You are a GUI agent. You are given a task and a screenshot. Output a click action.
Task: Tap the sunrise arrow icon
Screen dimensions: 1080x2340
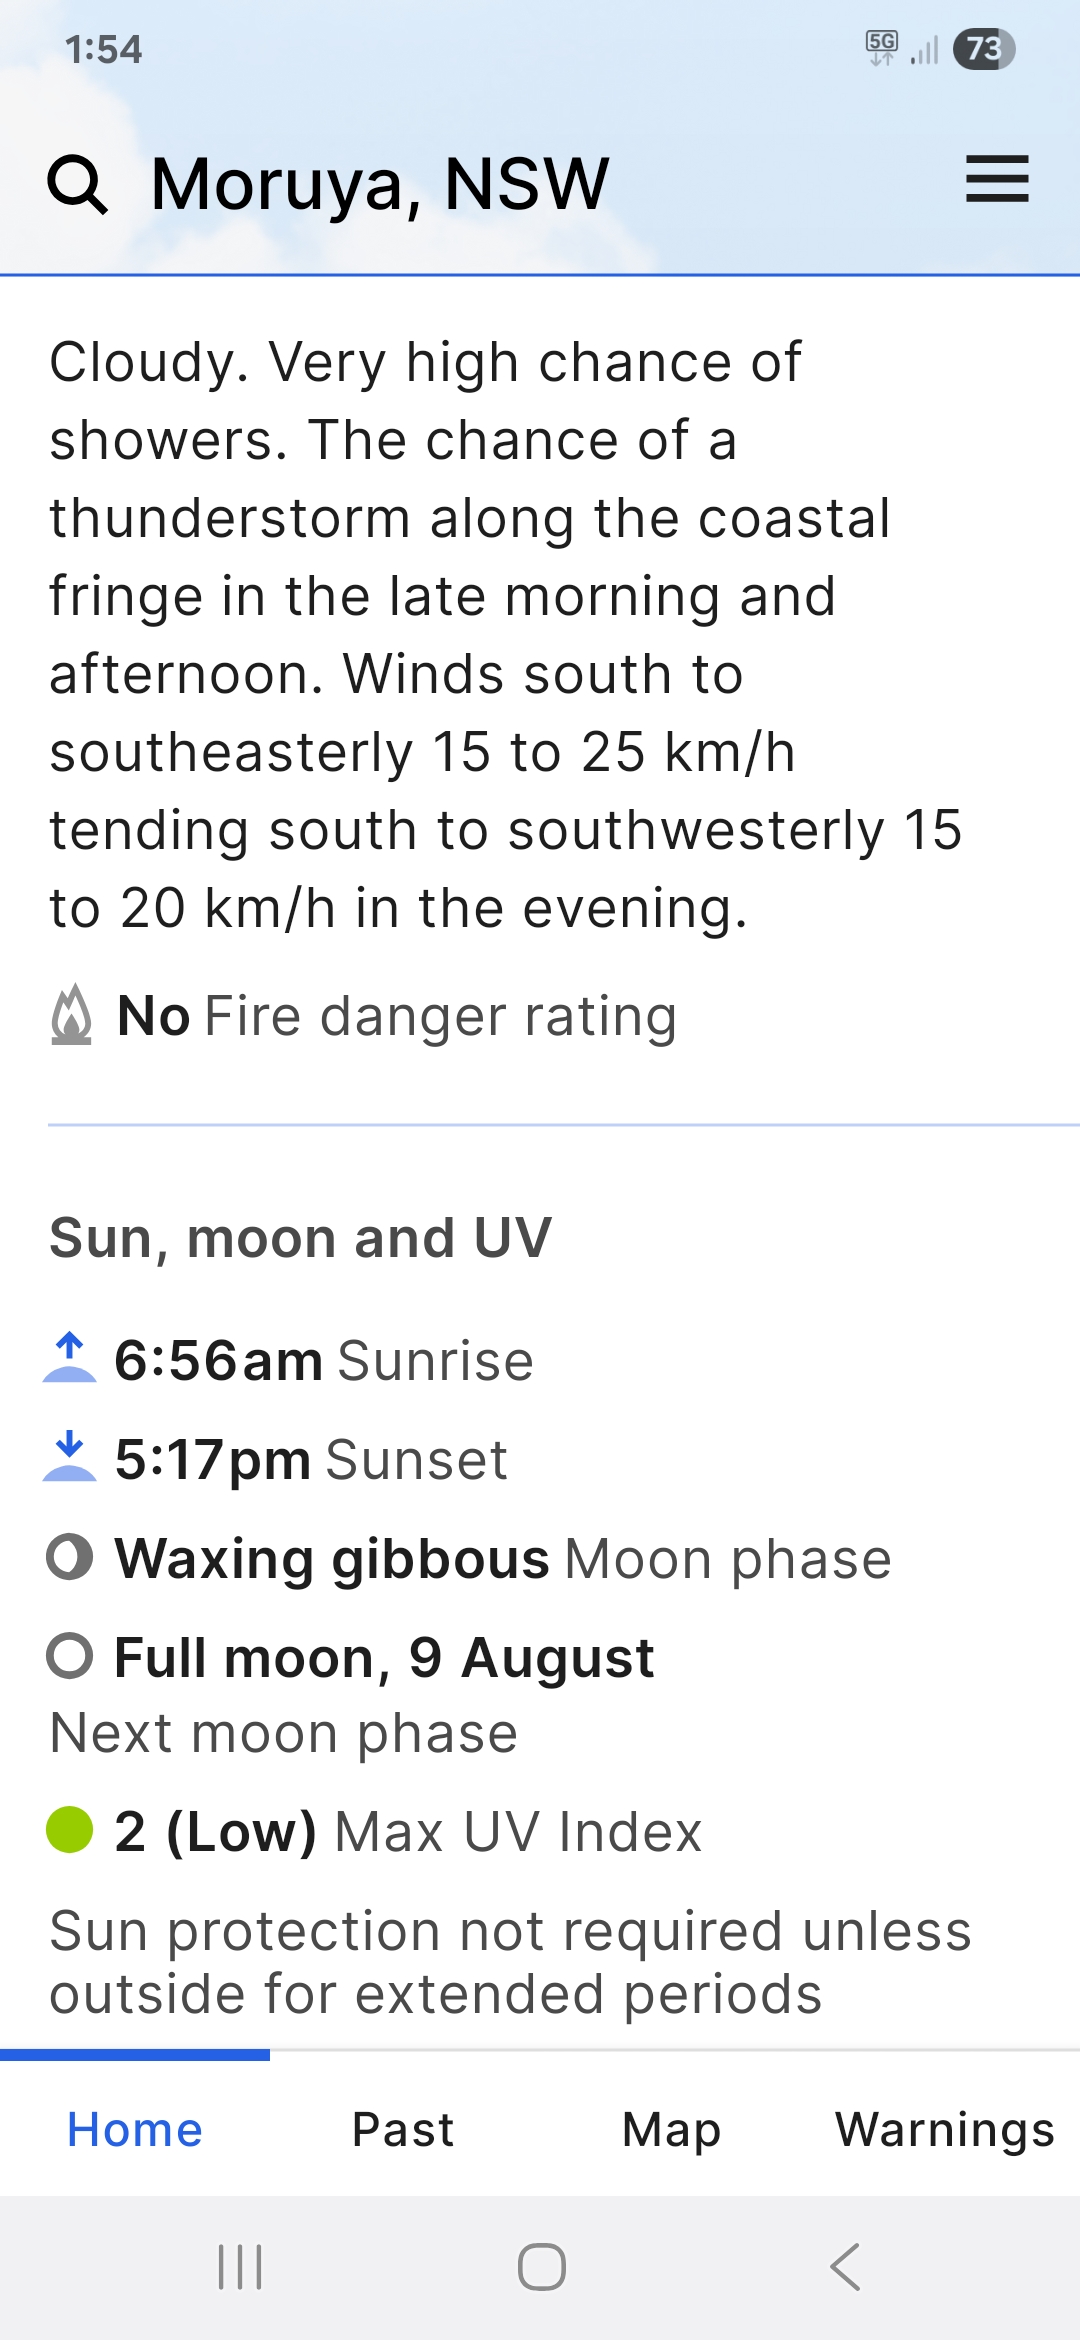pos(69,1358)
